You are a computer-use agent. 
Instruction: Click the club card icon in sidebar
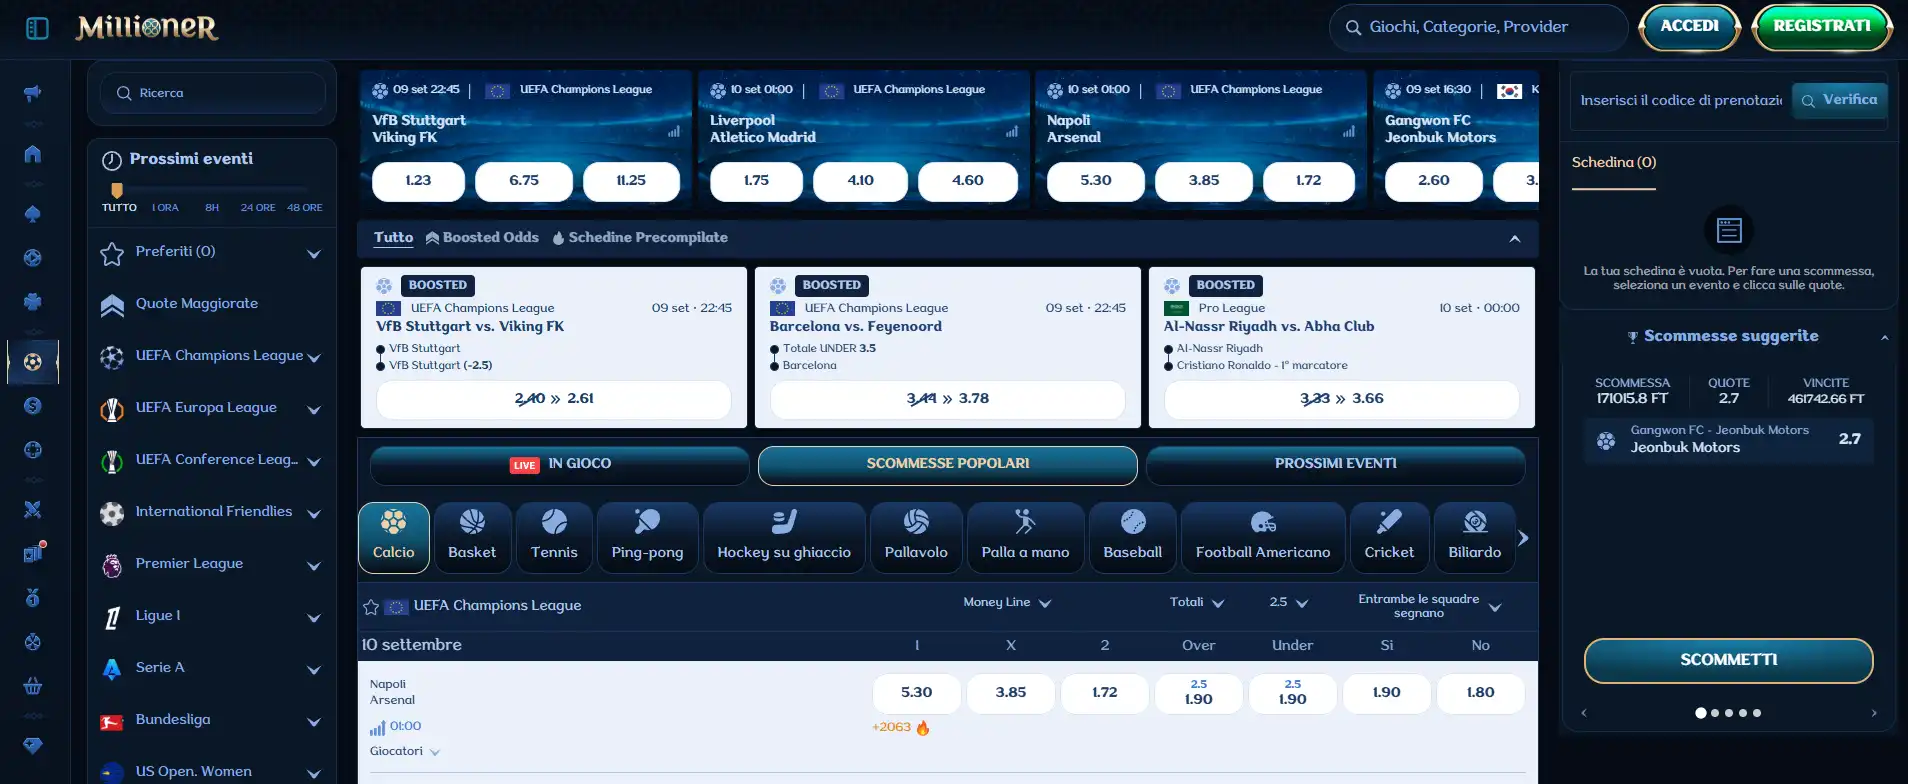pos(33,302)
